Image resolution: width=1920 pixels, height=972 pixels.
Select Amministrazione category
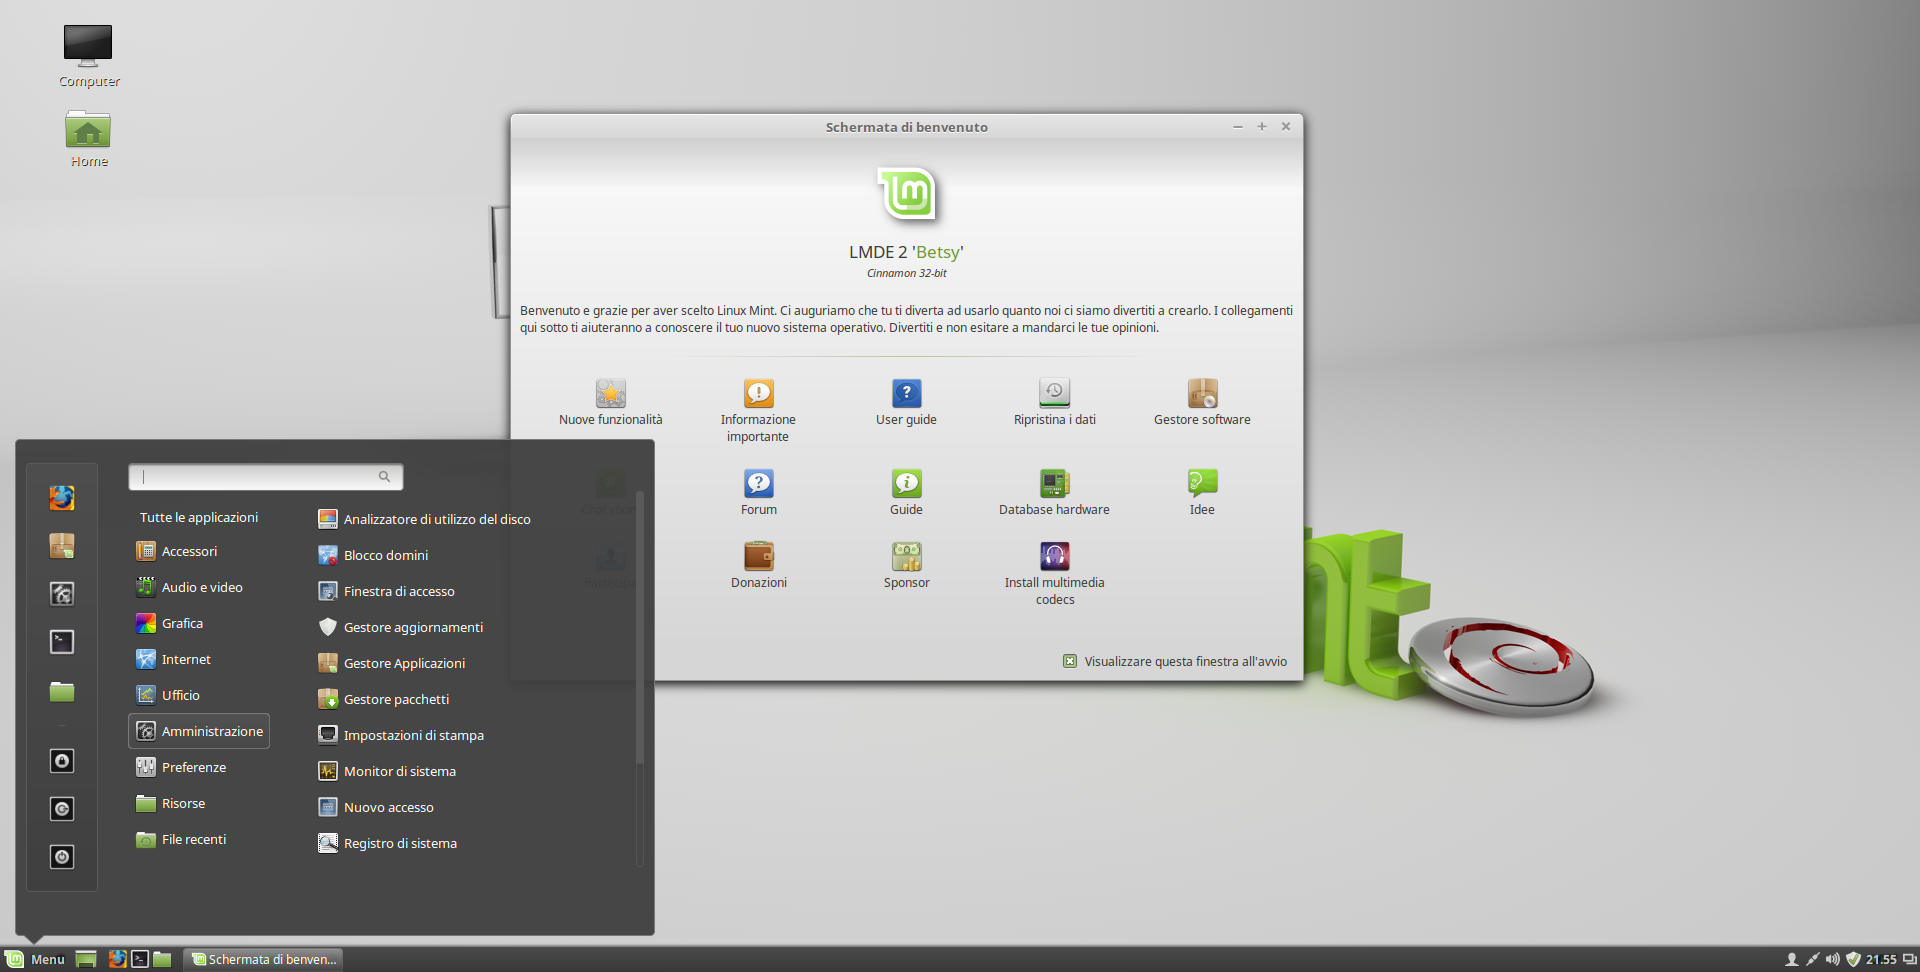click(199, 731)
